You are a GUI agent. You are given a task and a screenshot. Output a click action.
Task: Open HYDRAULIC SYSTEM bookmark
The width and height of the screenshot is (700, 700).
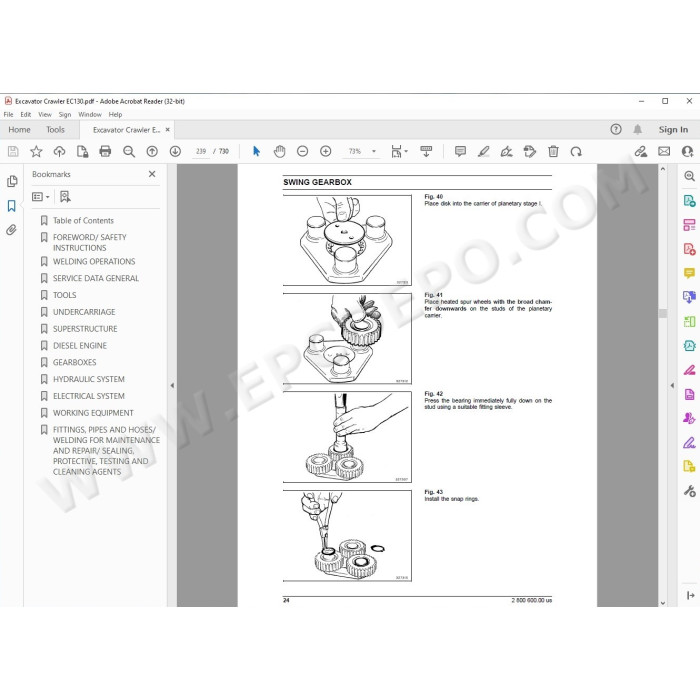coord(88,379)
